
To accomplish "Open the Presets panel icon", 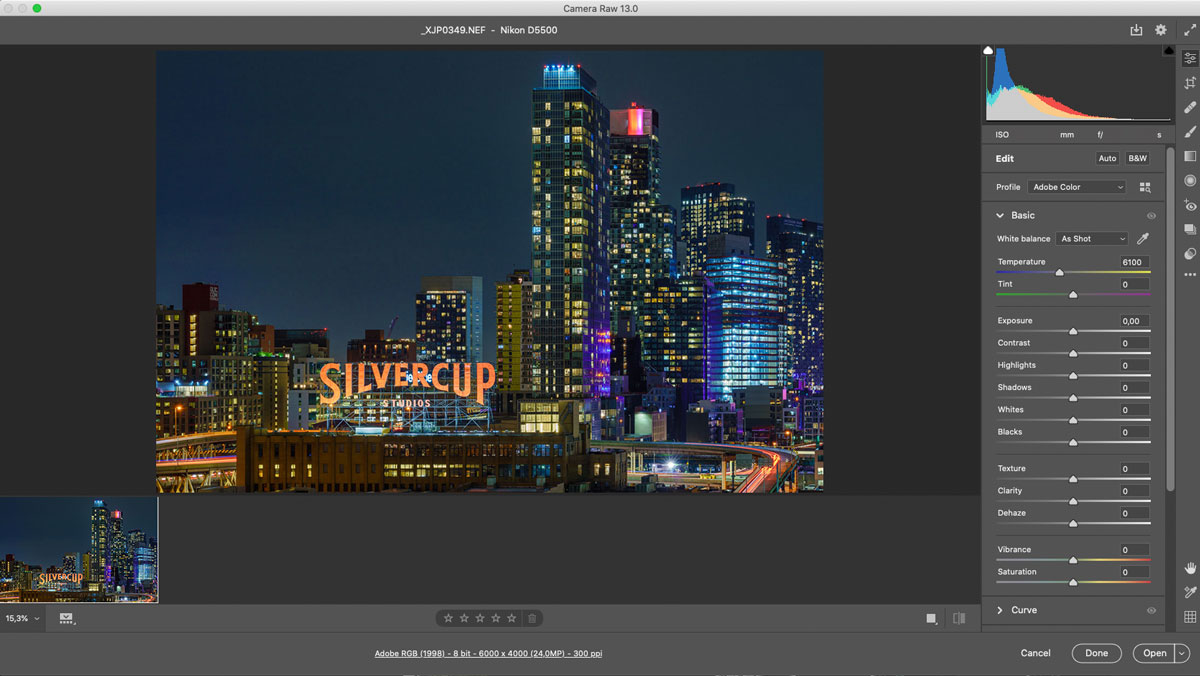I will tap(1190, 254).
